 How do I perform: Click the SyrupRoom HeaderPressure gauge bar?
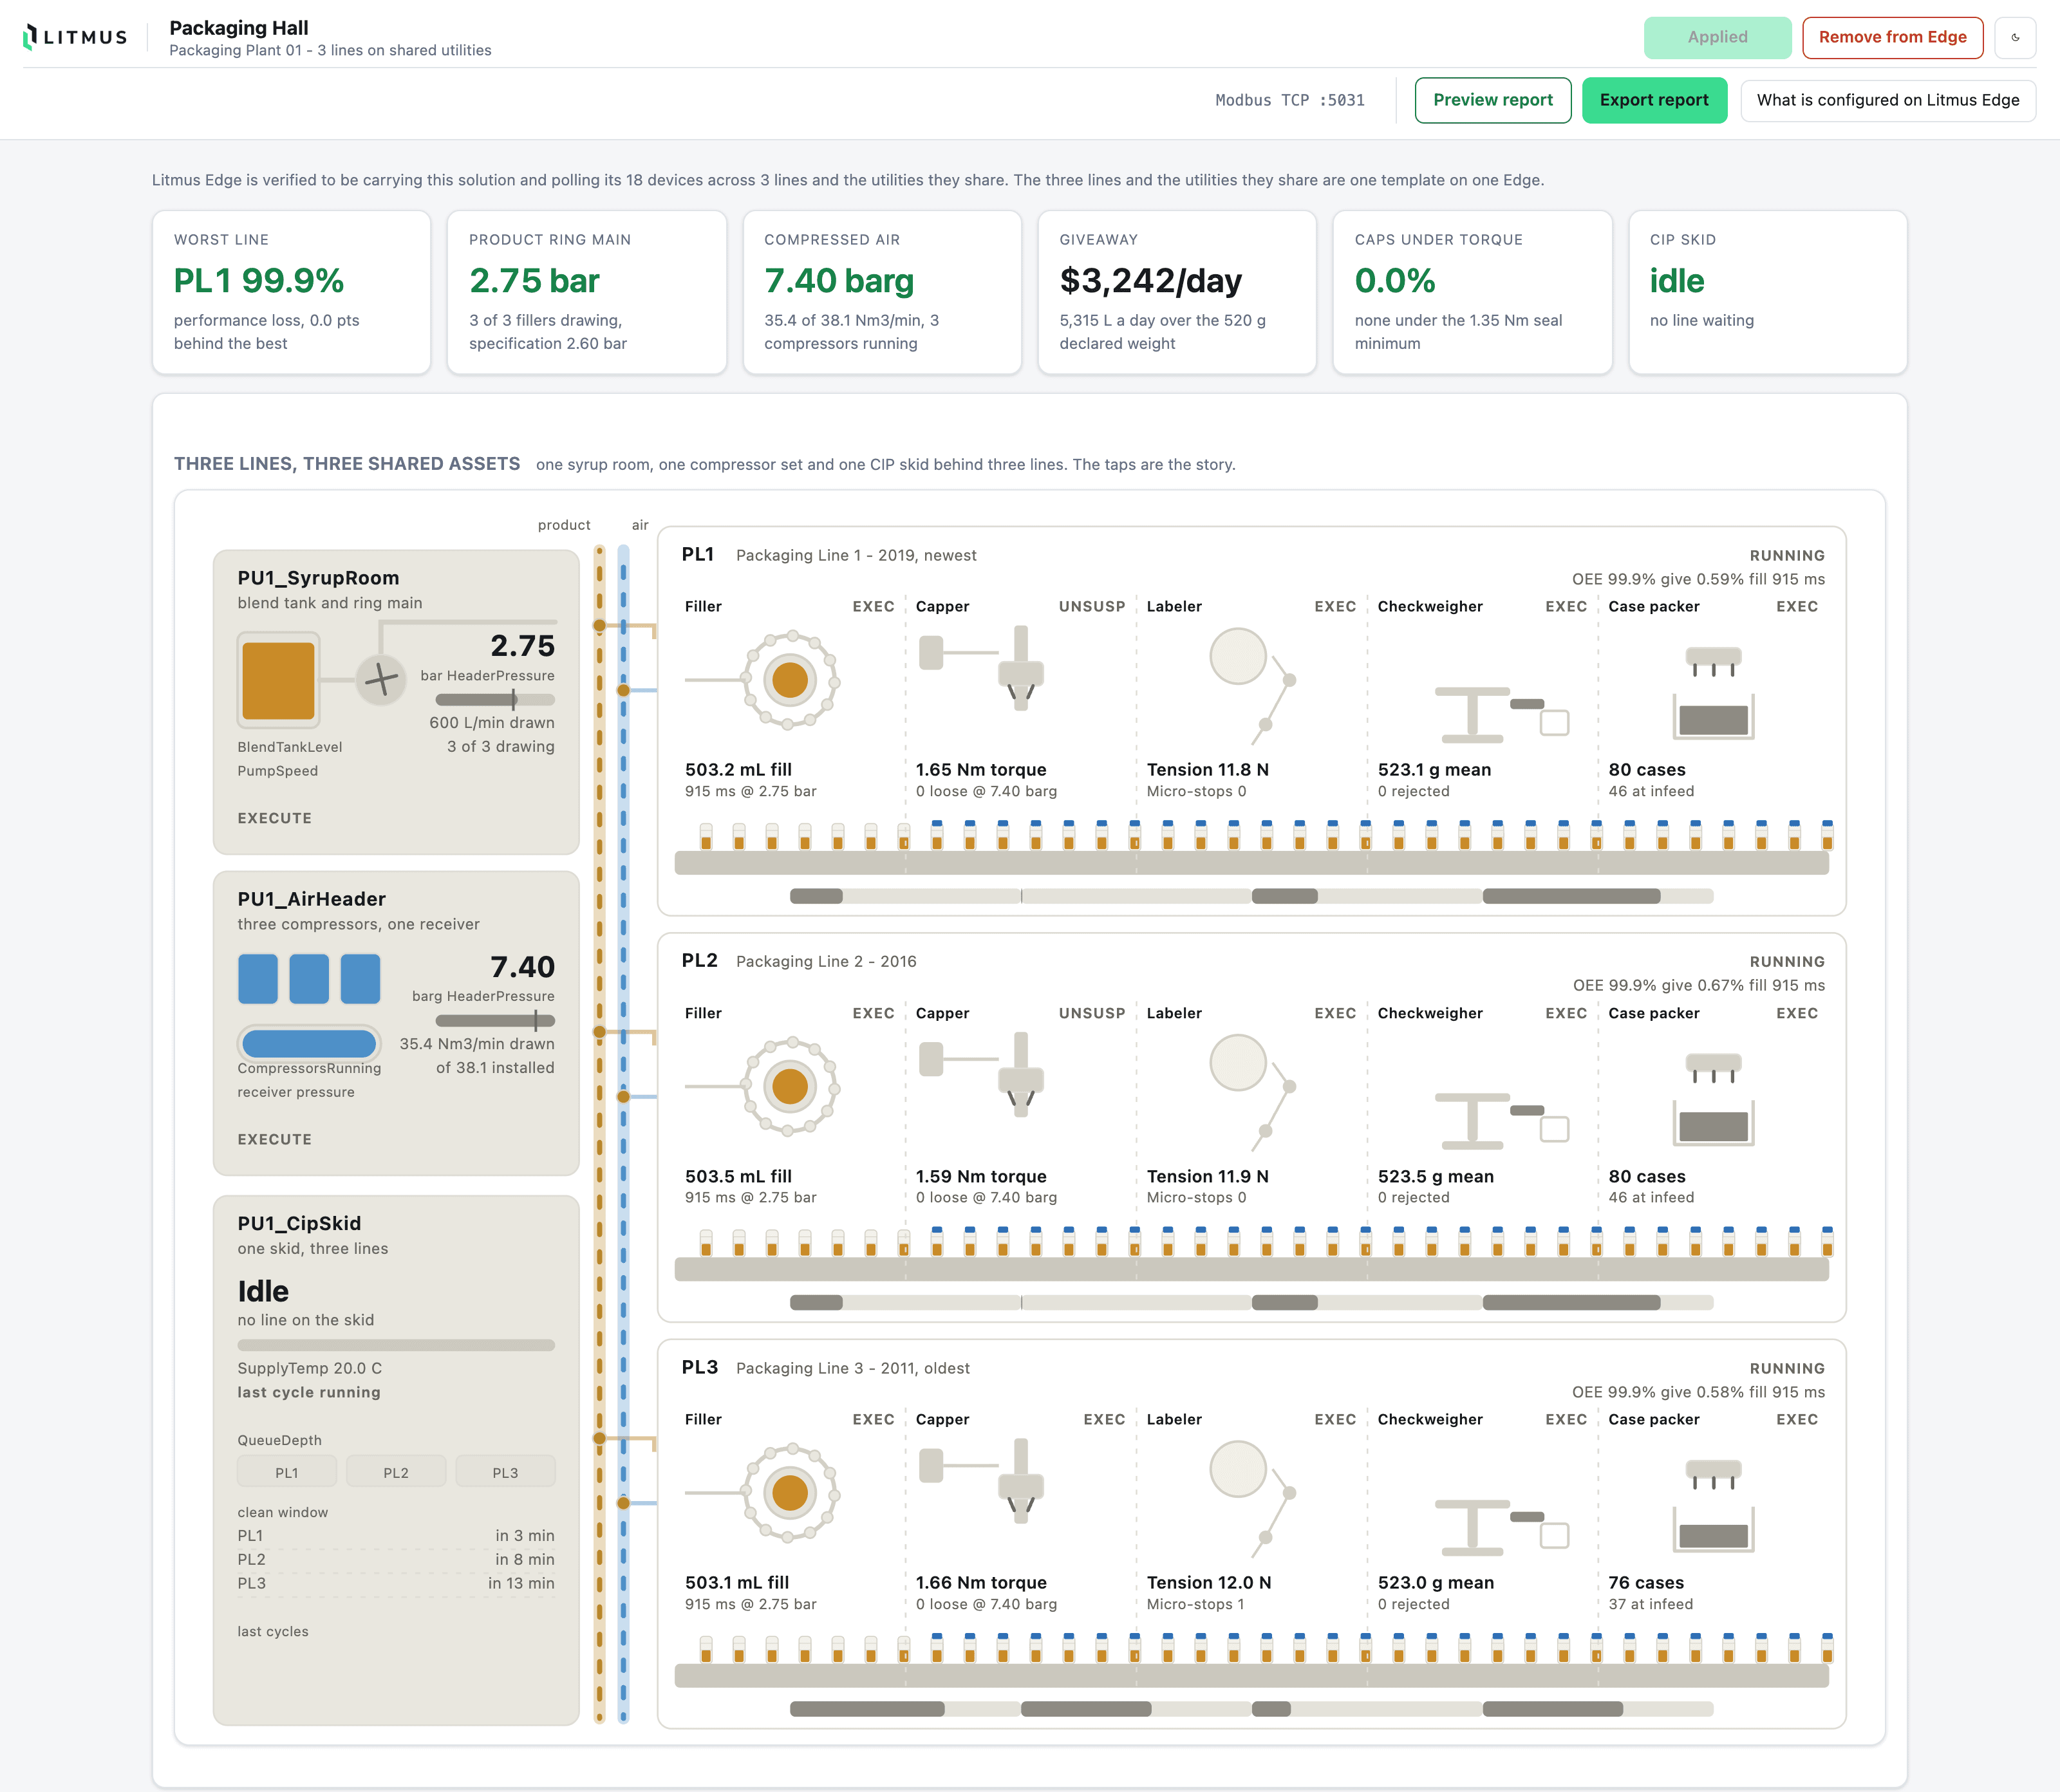[495, 699]
